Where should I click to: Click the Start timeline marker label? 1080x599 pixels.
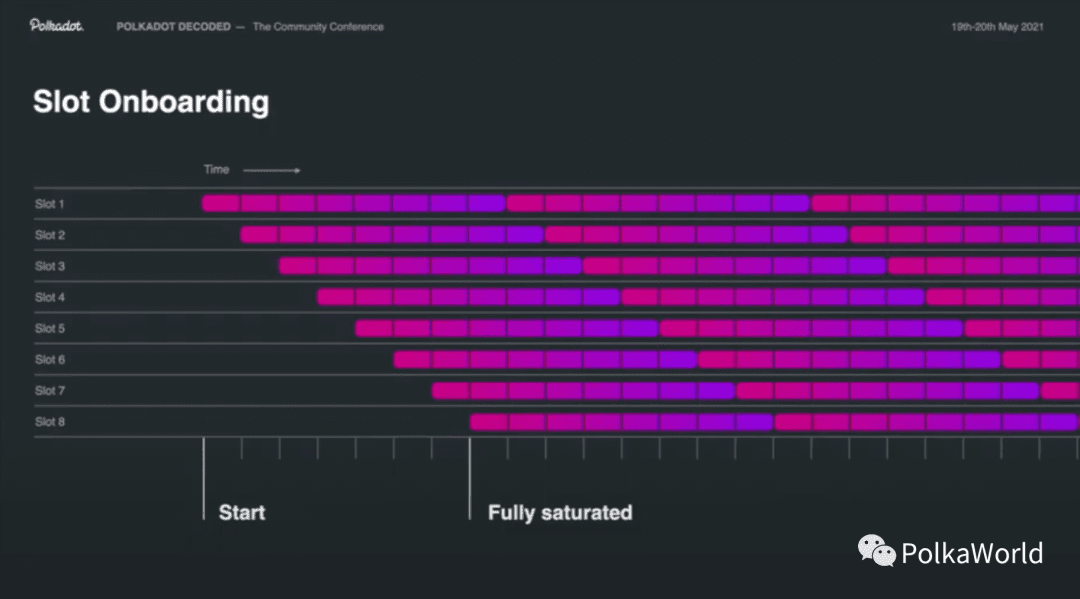(x=242, y=512)
